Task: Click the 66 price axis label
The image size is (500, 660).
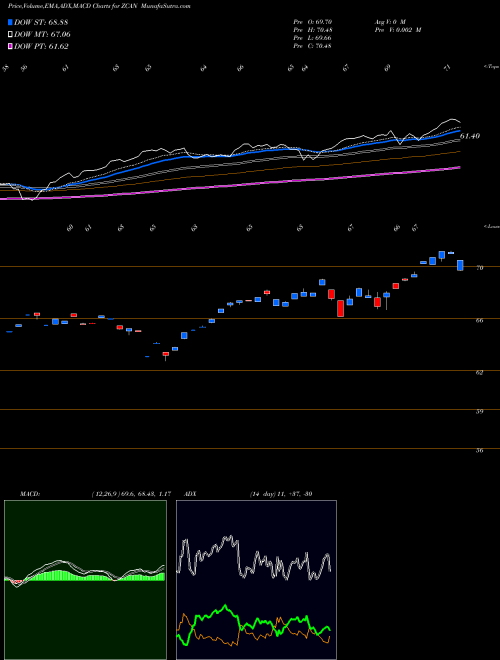Action: (x=479, y=320)
